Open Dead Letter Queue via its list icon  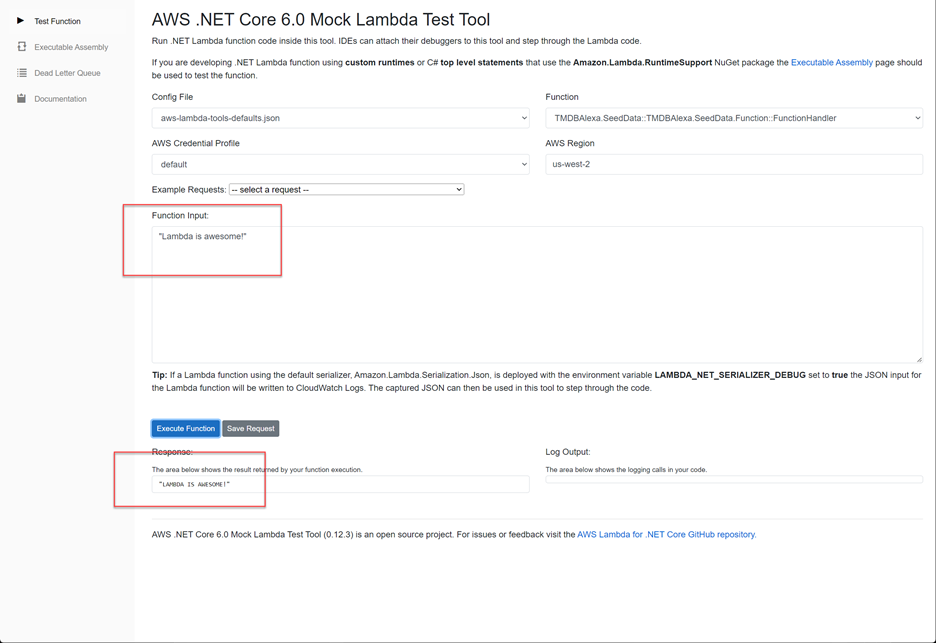(x=21, y=73)
